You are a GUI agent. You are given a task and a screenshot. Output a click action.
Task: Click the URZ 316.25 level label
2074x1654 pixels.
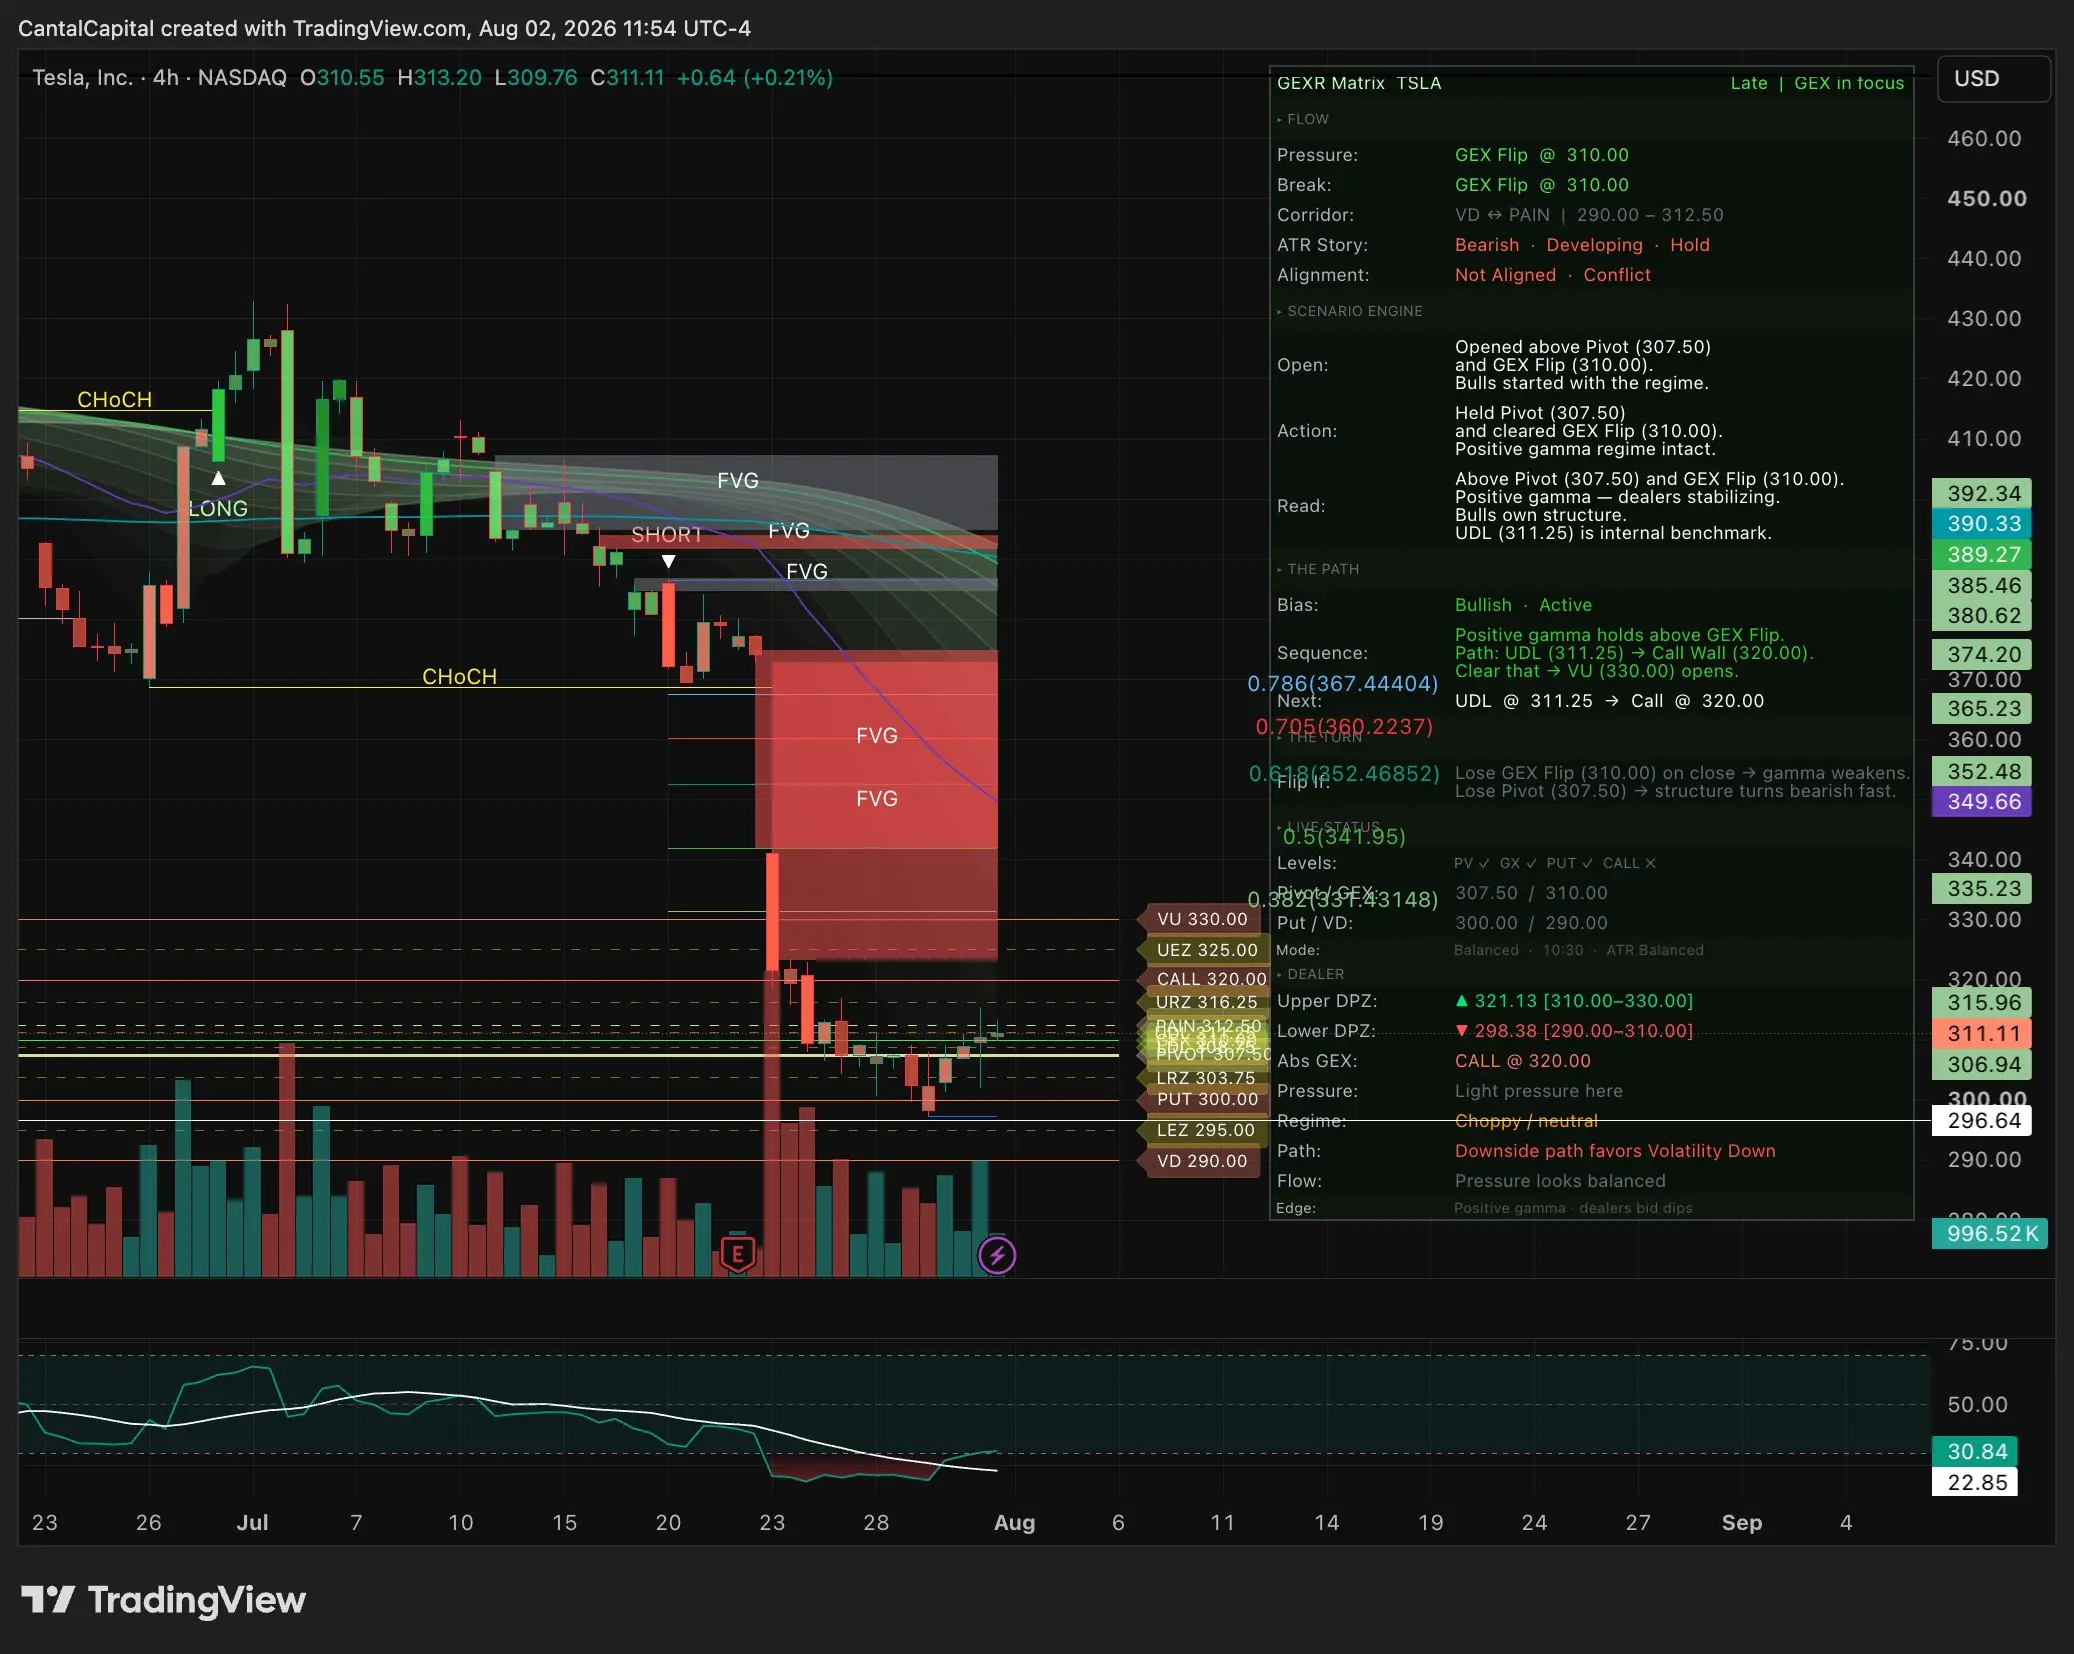(1206, 1002)
